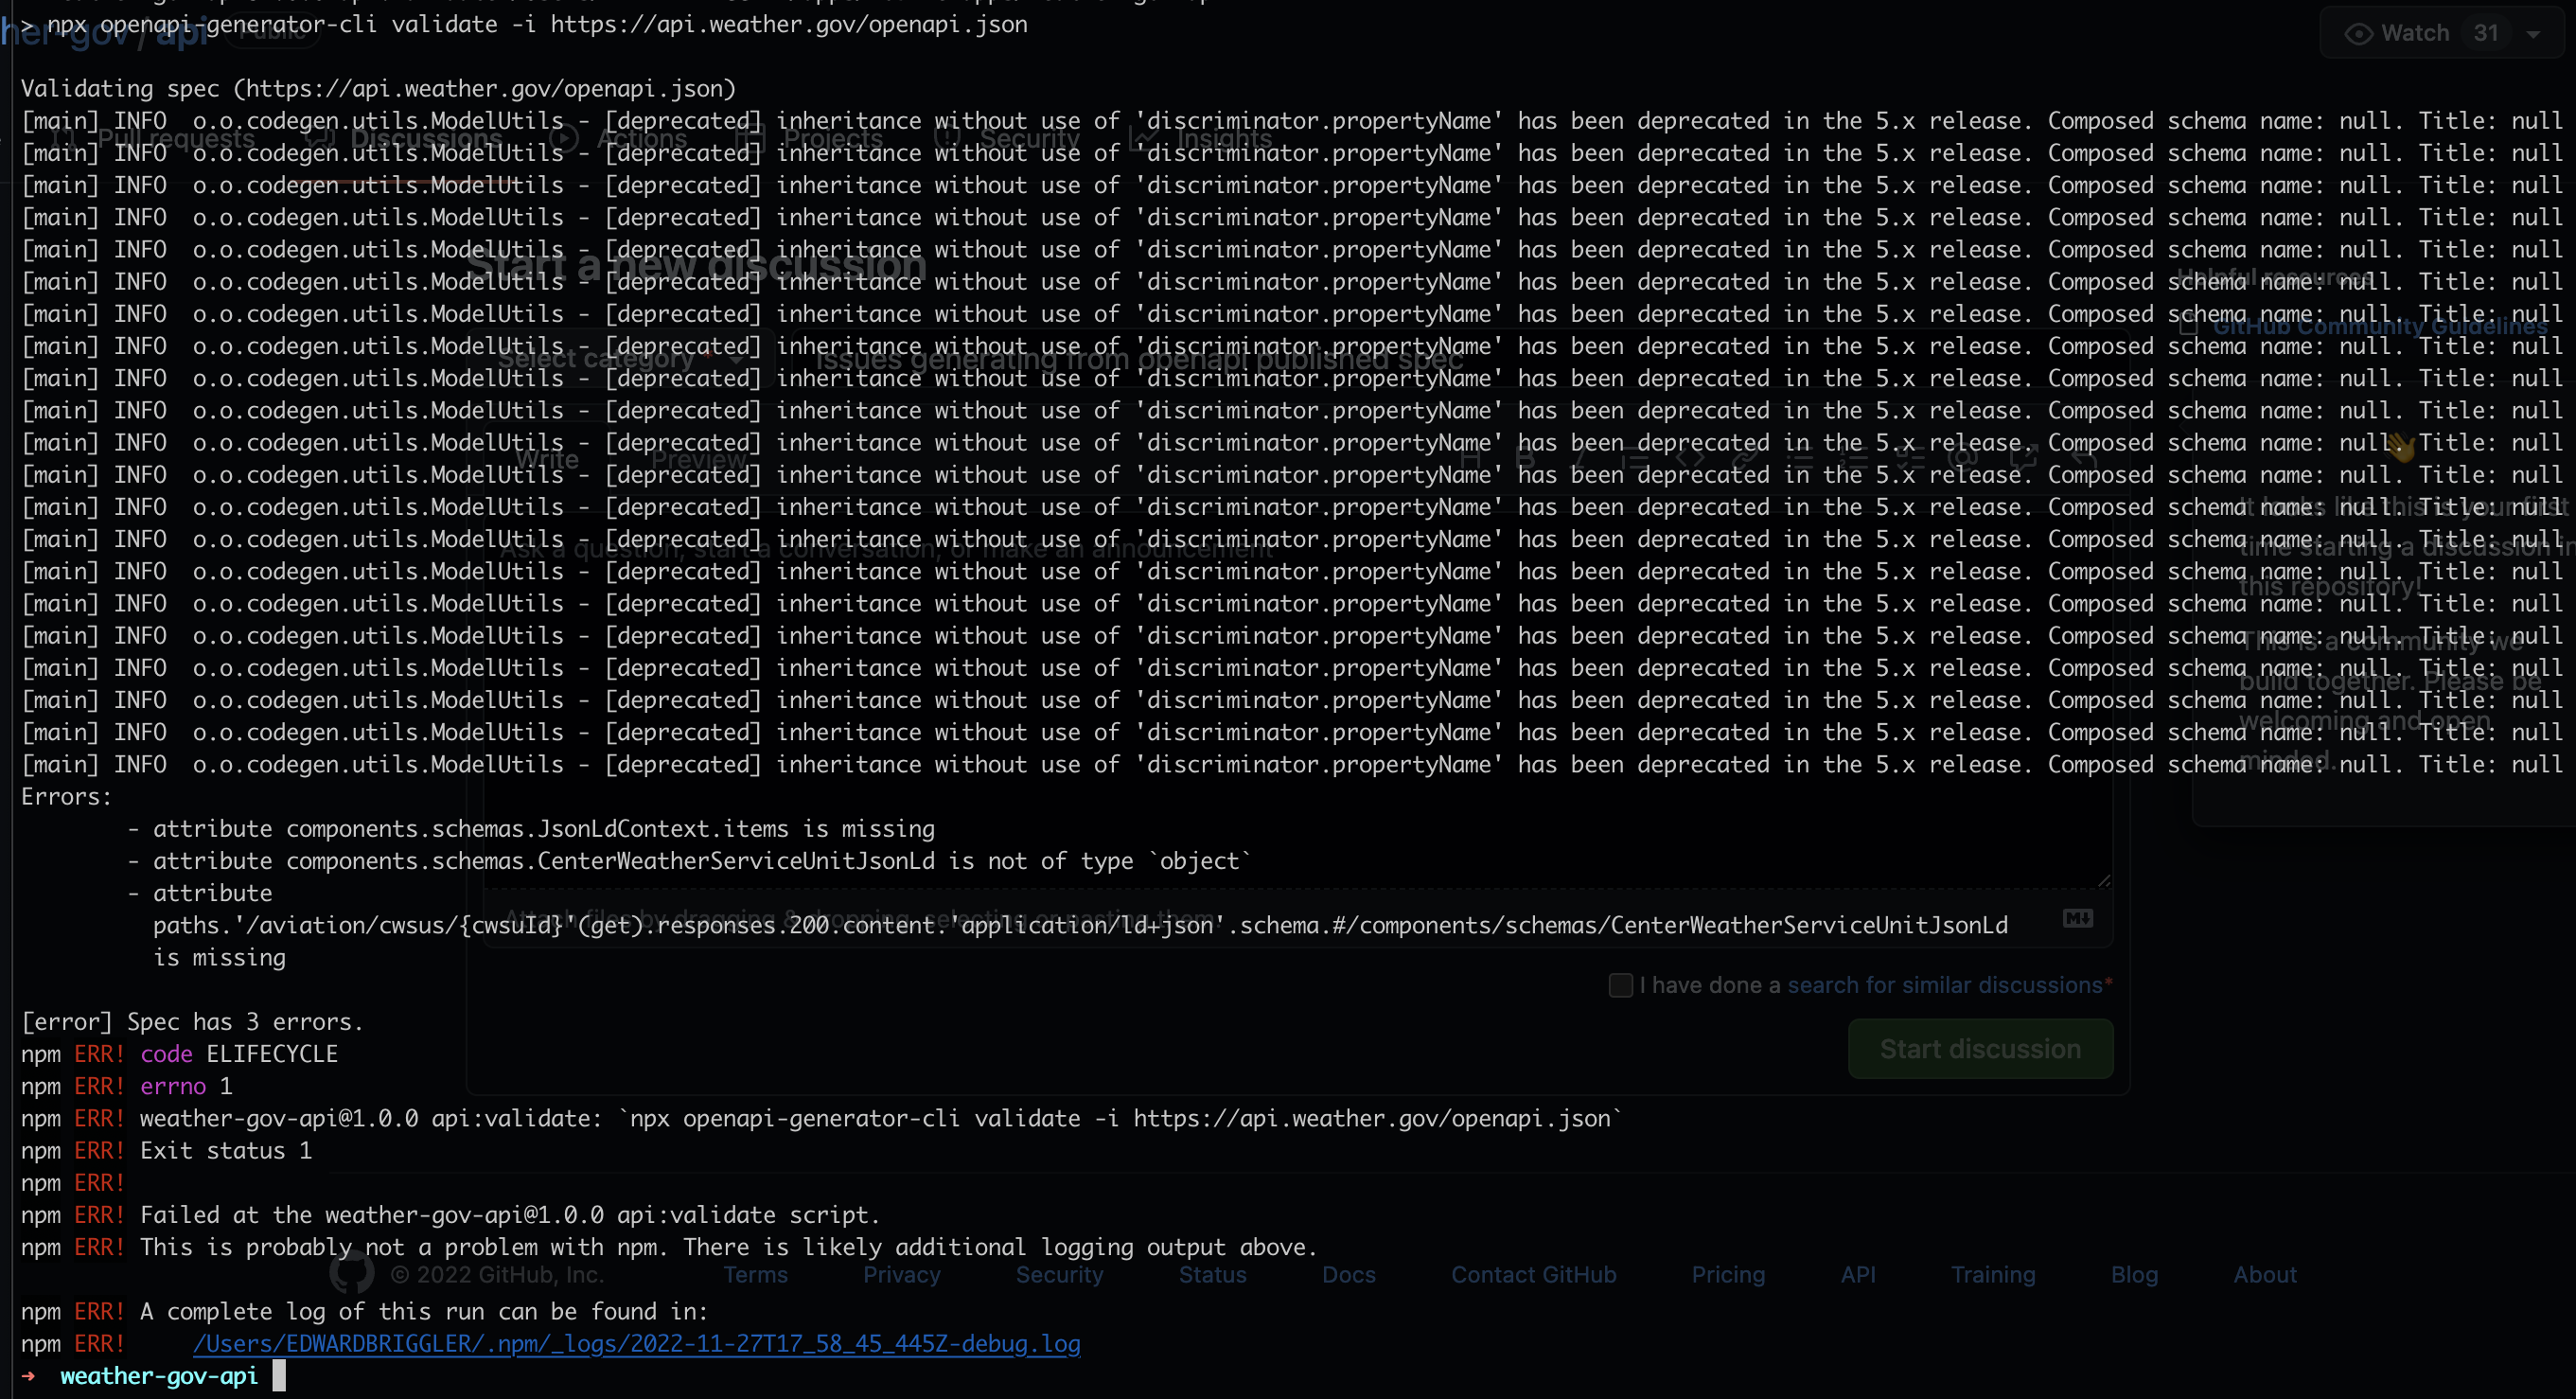
Task: Click the Training footer link
Action: 1993,1274
